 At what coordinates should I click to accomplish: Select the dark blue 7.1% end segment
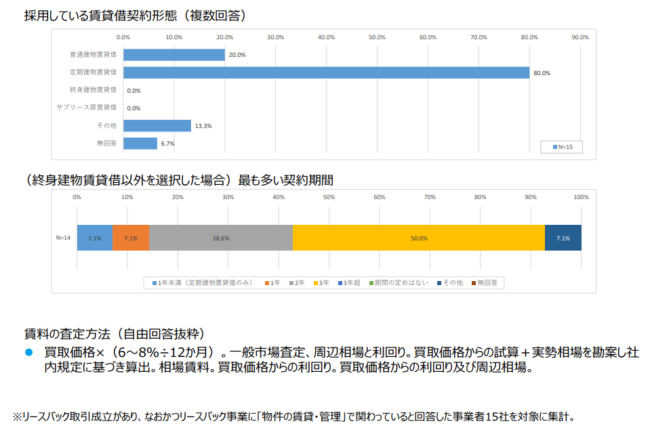563,238
